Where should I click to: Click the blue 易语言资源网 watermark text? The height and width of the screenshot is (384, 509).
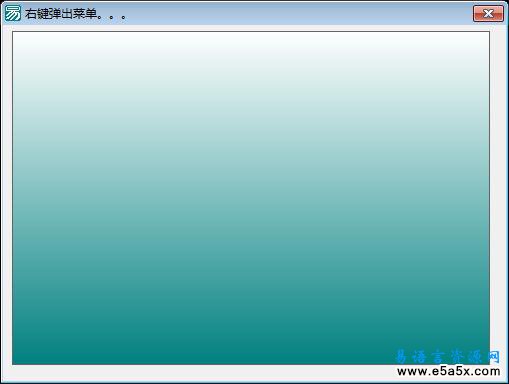[448, 357]
